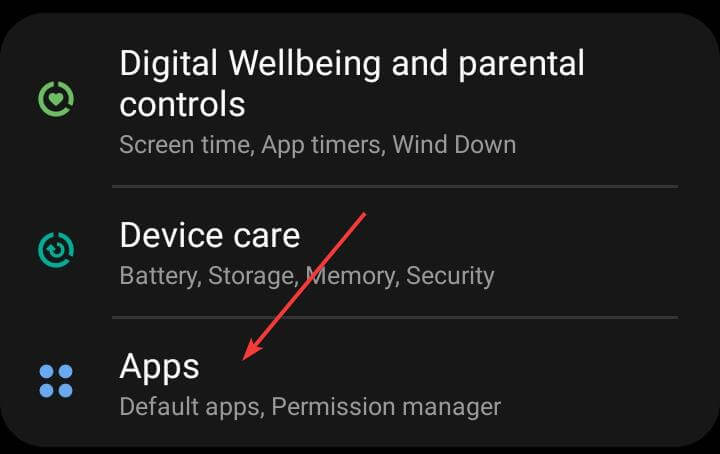Click 'Default apps' under the Apps entry
The height and width of the screenshot is (454, 720).
coord(191,407)
